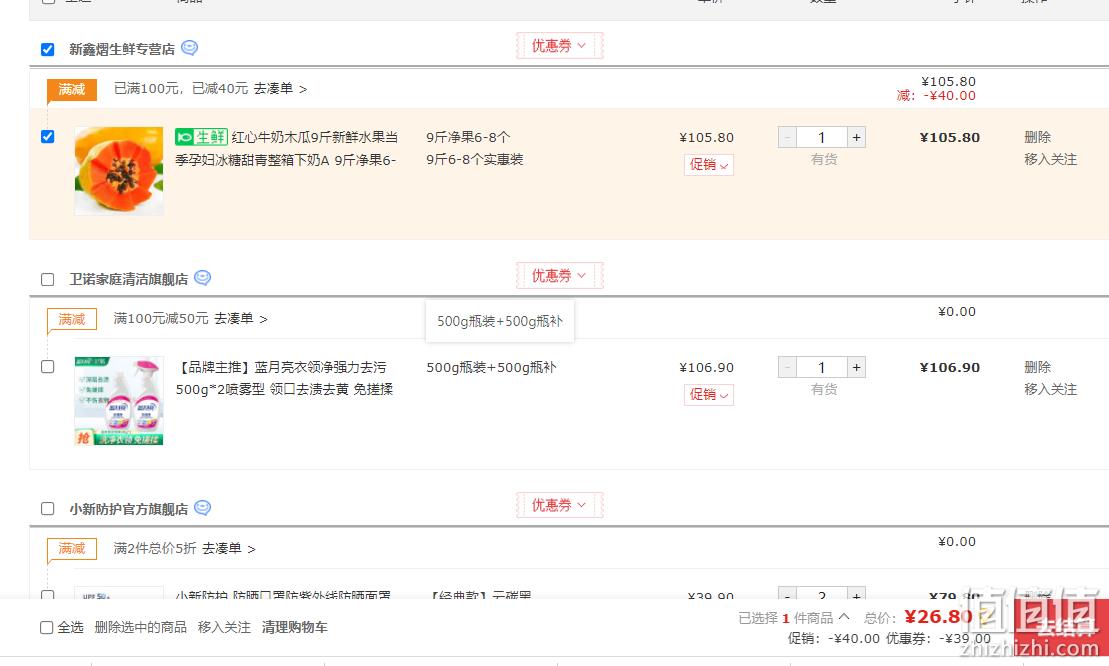1109x666 pixels.
Task: Open 促销 dropdown under papaya price ¥105.80
Action: [x=709, y=165]
